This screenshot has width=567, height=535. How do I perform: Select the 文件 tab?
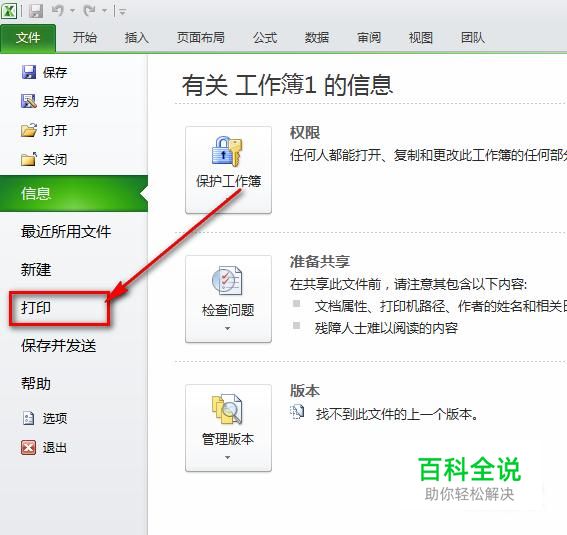[x=28, y=38]
